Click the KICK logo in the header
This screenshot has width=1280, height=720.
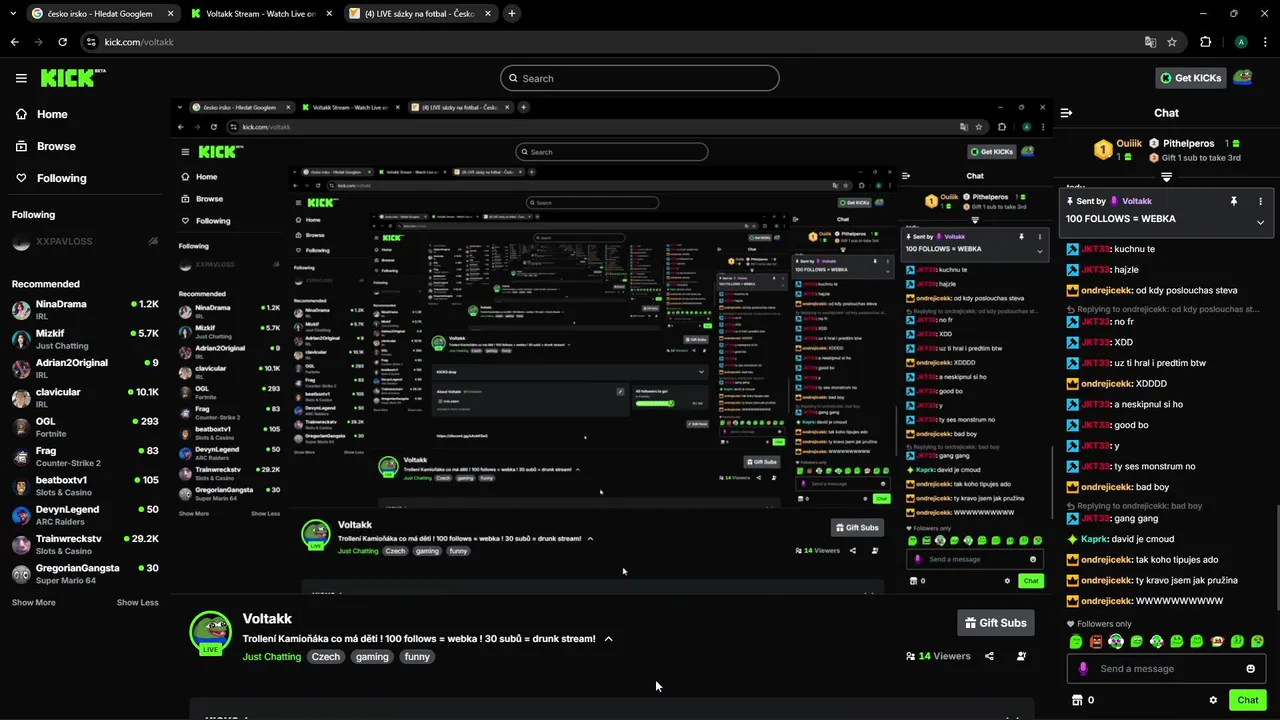[x=72, y=77]
